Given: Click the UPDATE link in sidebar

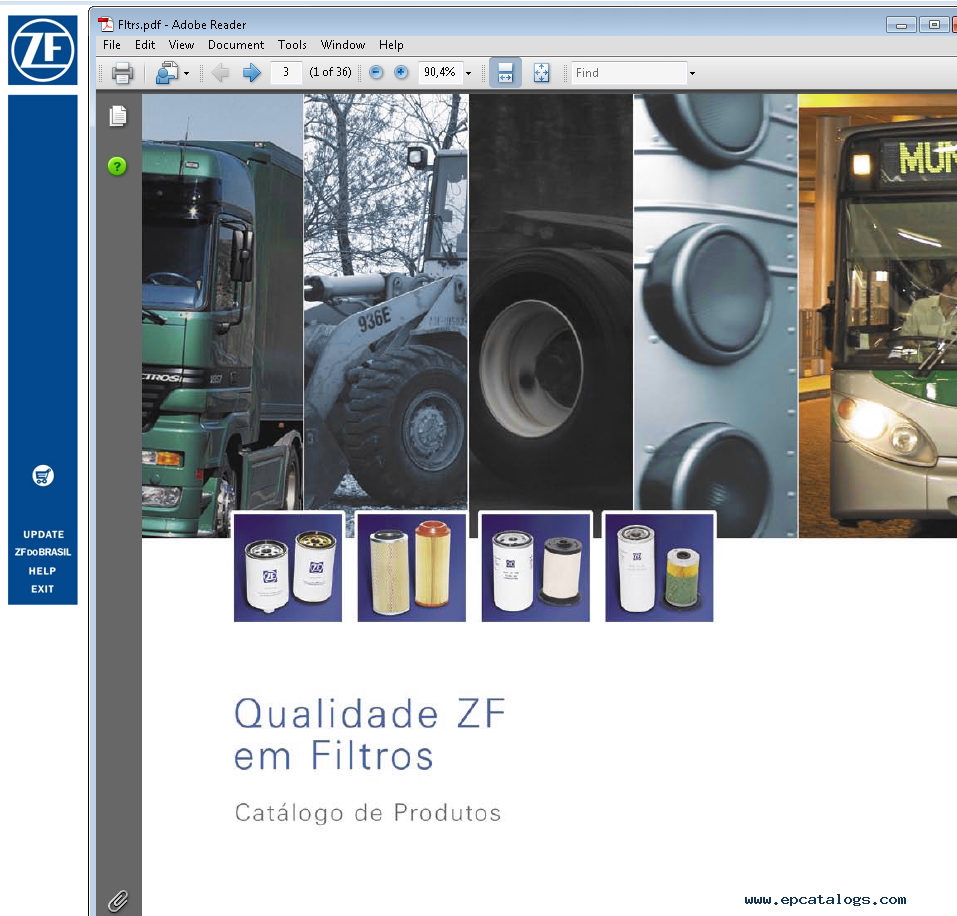Looking at the screenshot, I should click(x=43, y=534).
